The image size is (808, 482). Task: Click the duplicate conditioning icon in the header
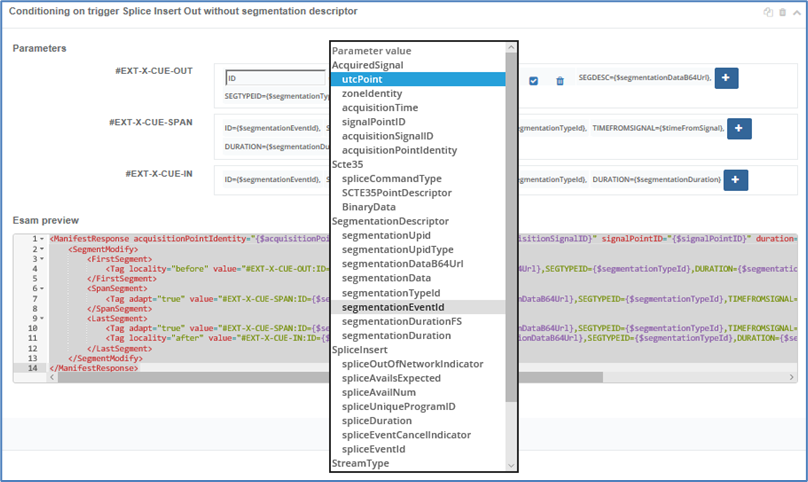767,12
